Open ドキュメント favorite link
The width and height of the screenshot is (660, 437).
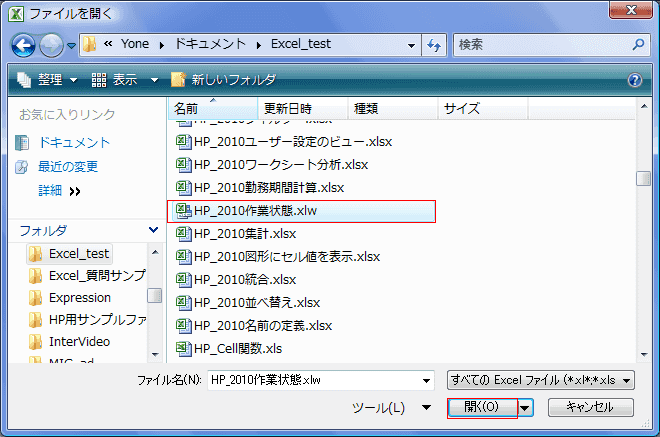point(74,143)
